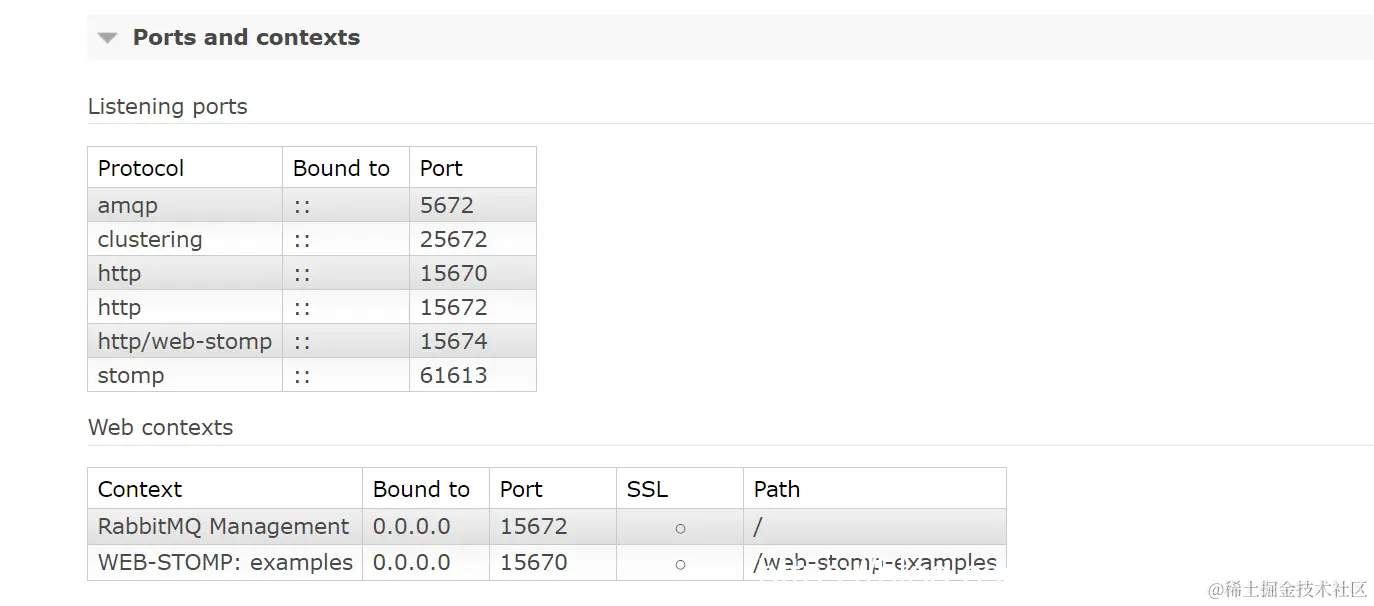The image size is (1374, 606).
Task: Select the stomp protocol row
Action: click(x=312, y=375)
